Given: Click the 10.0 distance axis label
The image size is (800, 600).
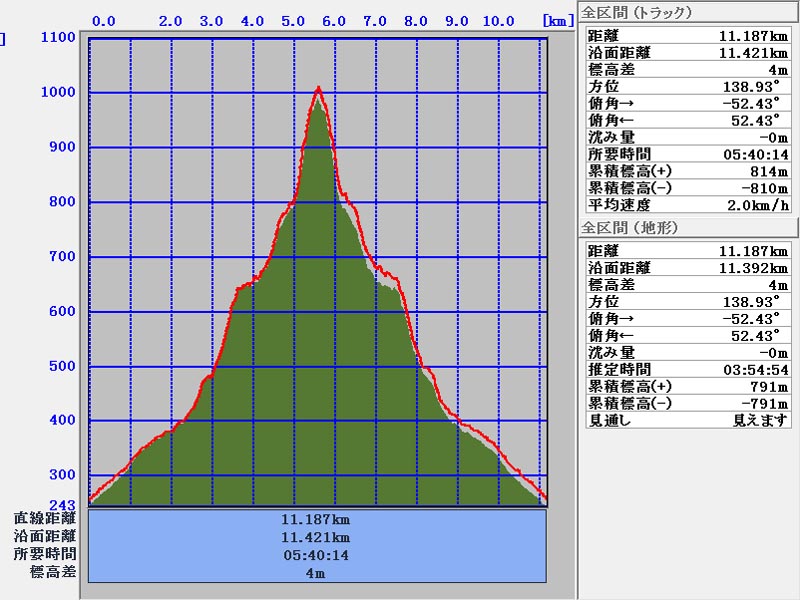Looking at the screenshot, I should 498,20.
